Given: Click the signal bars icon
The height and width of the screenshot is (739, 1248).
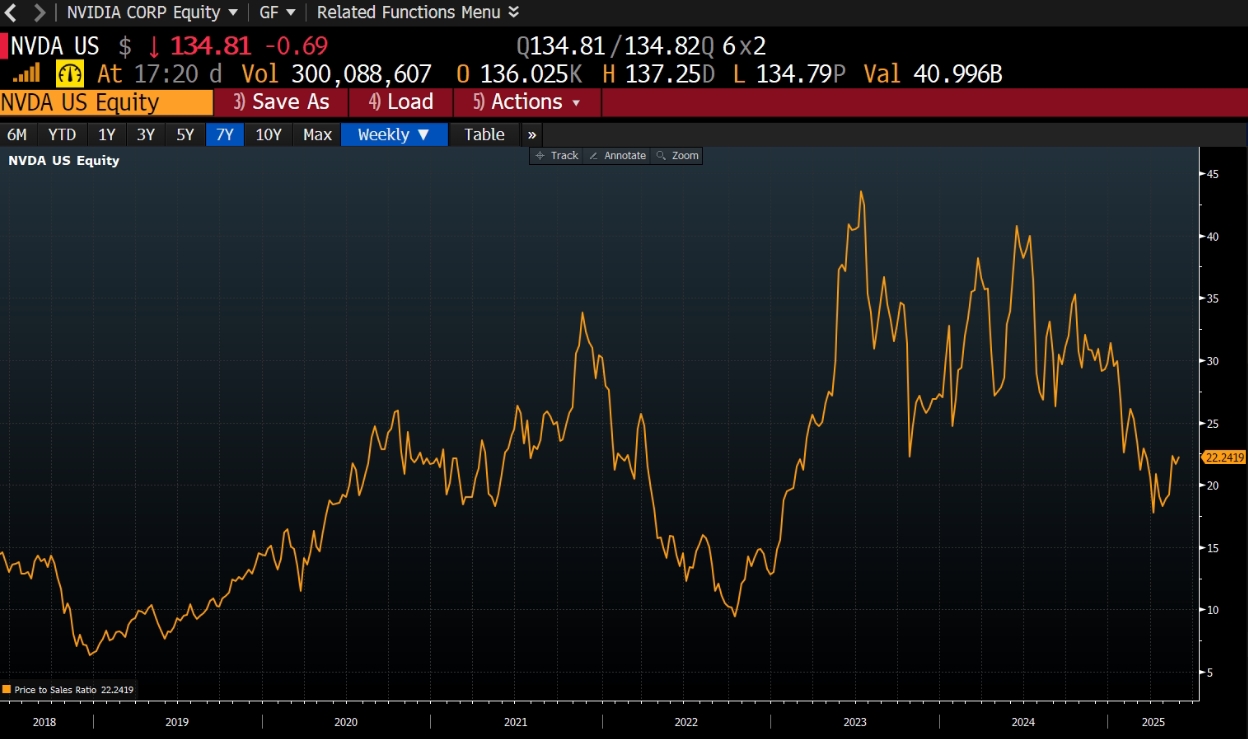Looking at the screenshot, I should 27,73.
